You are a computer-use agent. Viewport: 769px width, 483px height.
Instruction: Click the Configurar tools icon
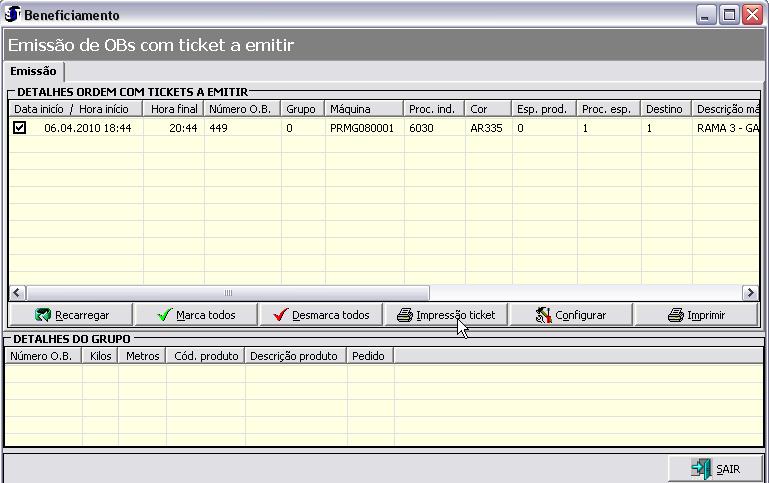point(543,315)
